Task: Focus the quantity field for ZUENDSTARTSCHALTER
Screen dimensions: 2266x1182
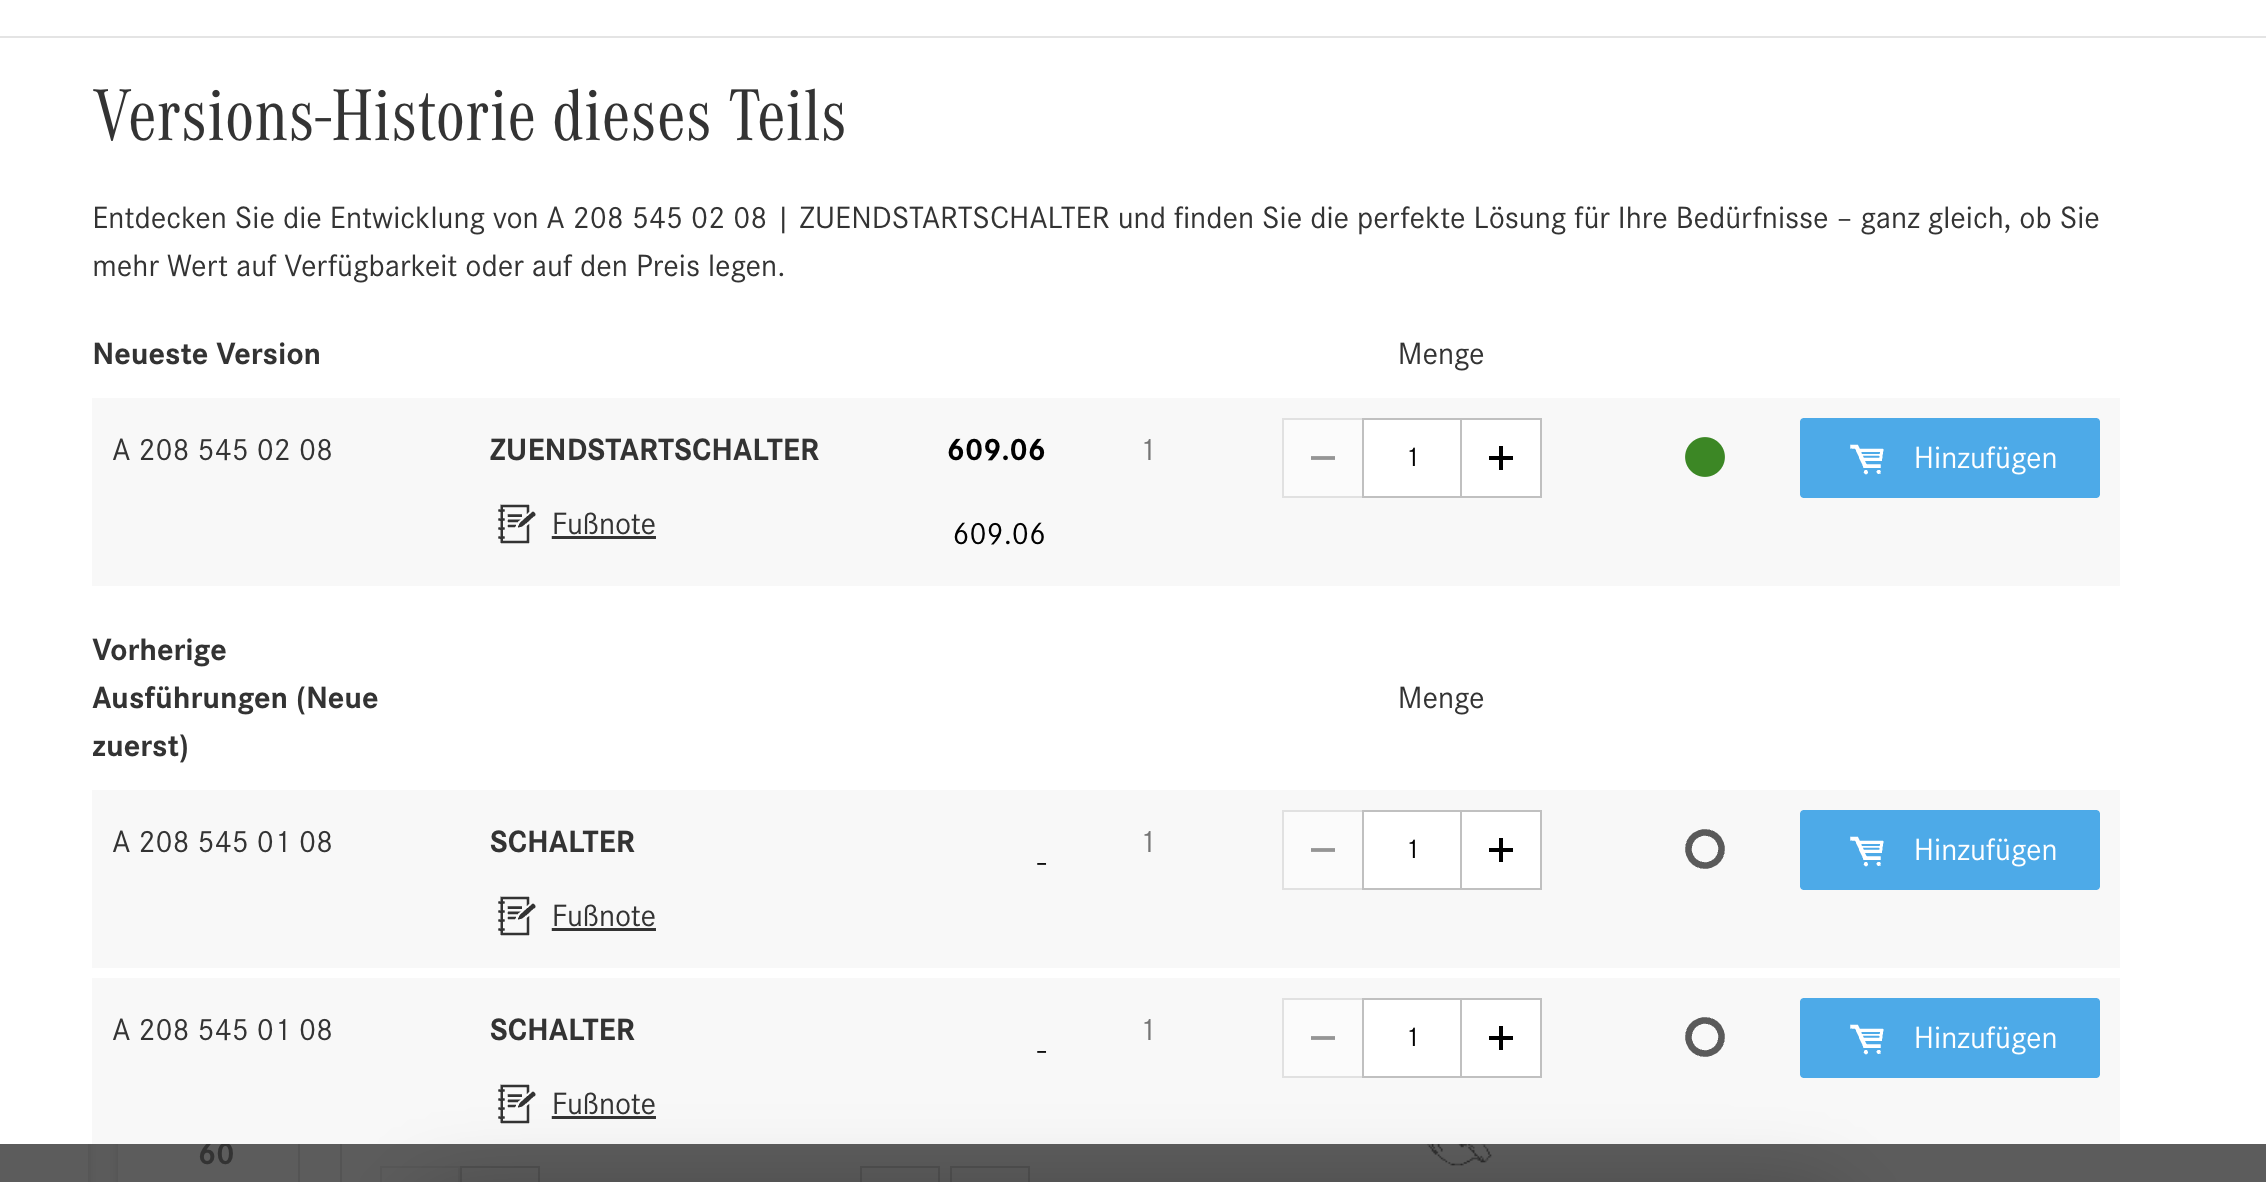Action: [1412, 458]
